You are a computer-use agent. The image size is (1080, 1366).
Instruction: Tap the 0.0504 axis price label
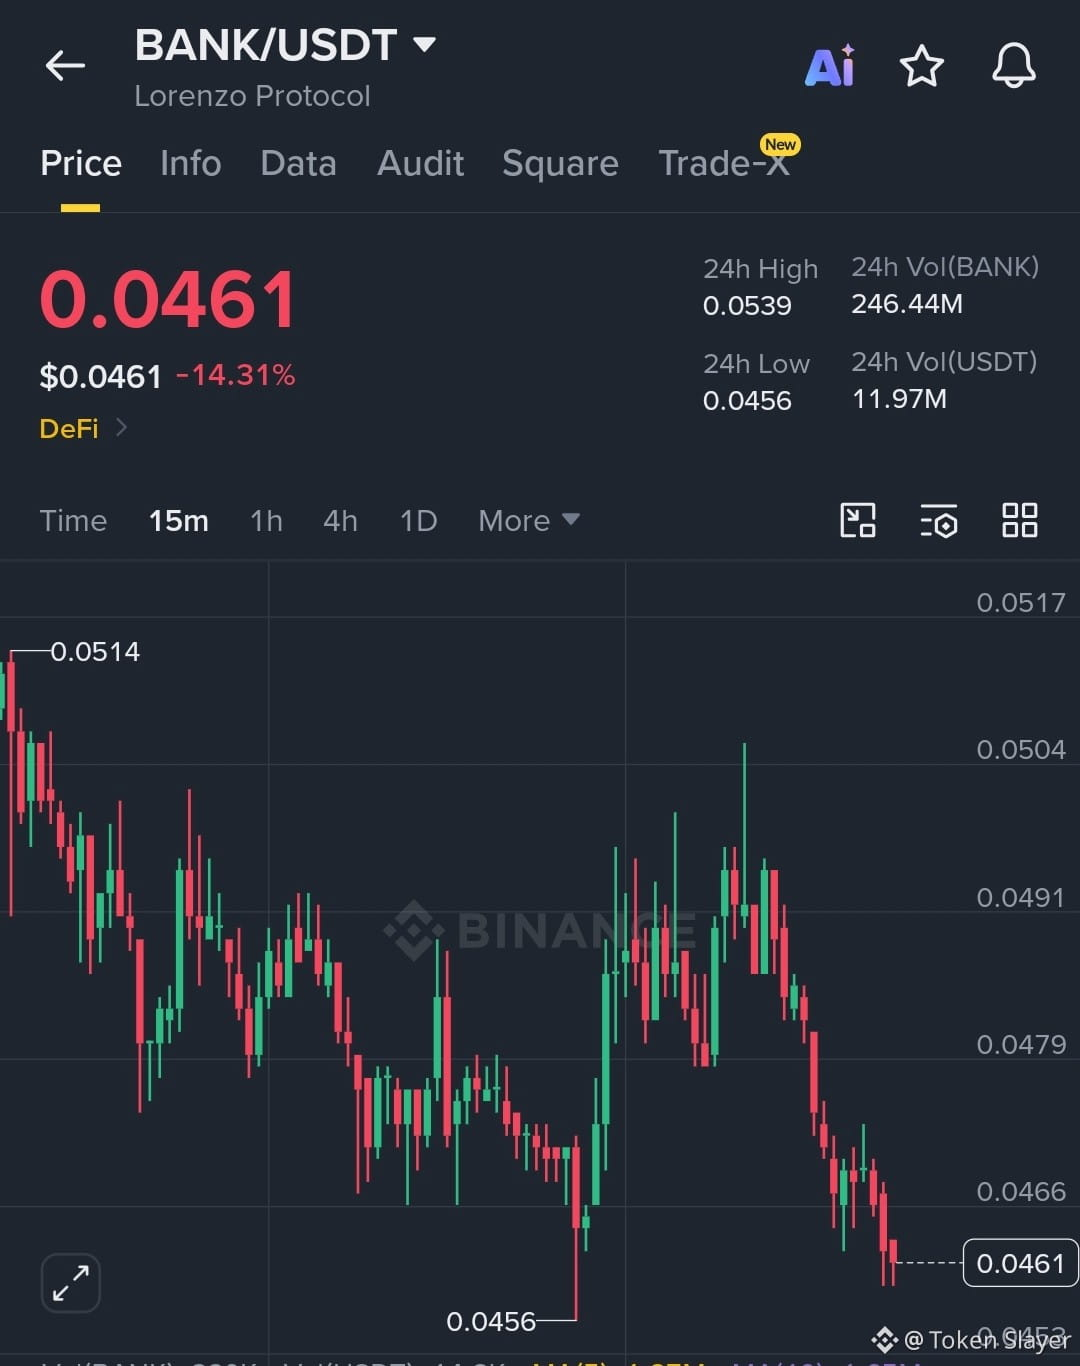(x=1021, y=749)
